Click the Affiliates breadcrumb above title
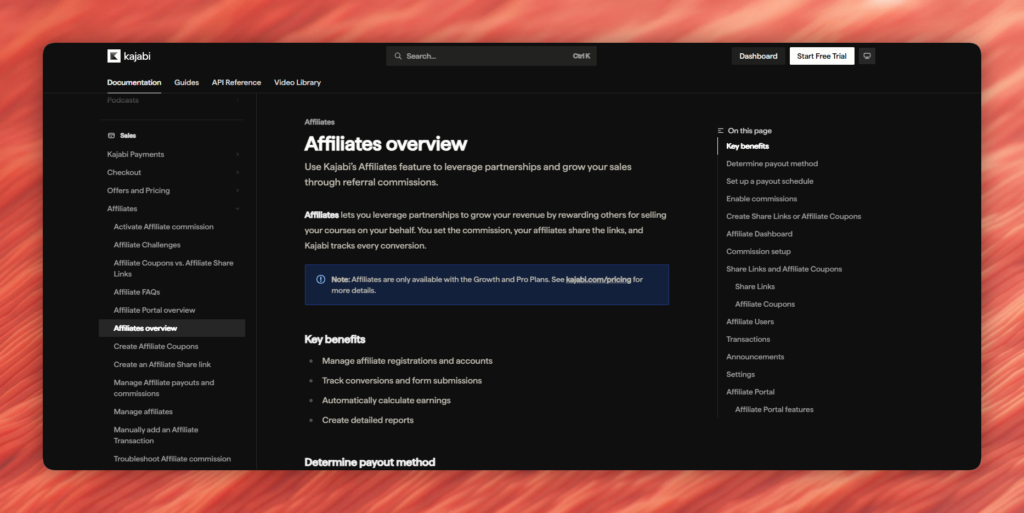Image resolution: width=1024 pixels, height=513 pixels. [x=319, y=122]
